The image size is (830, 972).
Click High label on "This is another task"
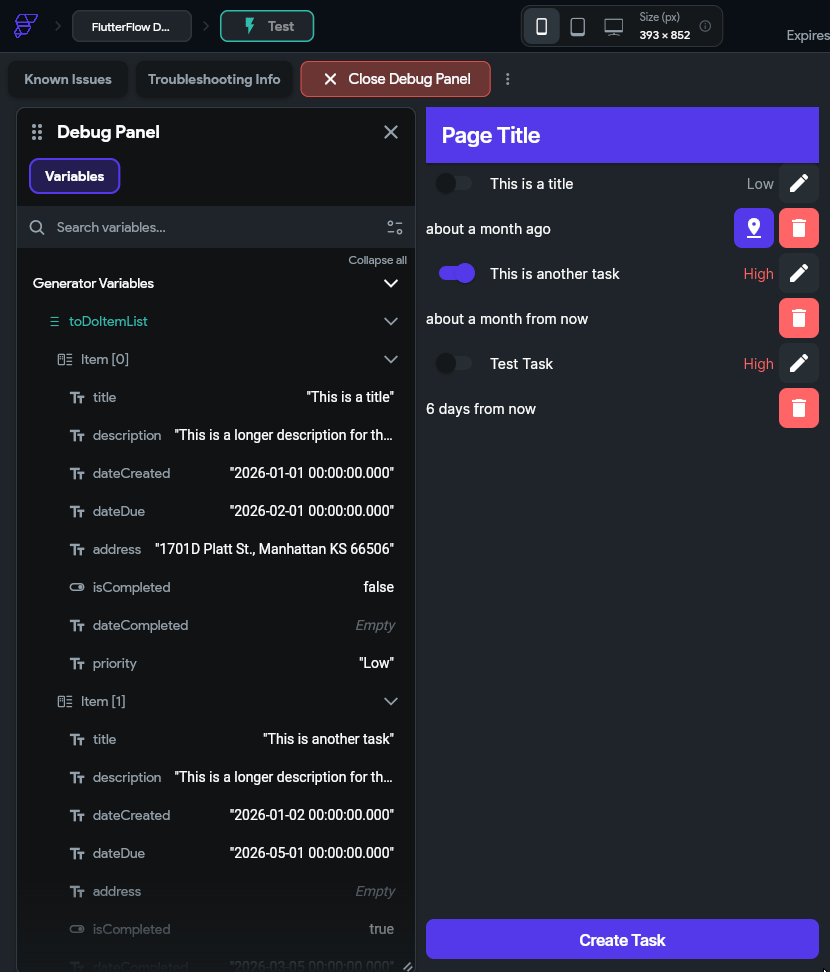[758, 274]
